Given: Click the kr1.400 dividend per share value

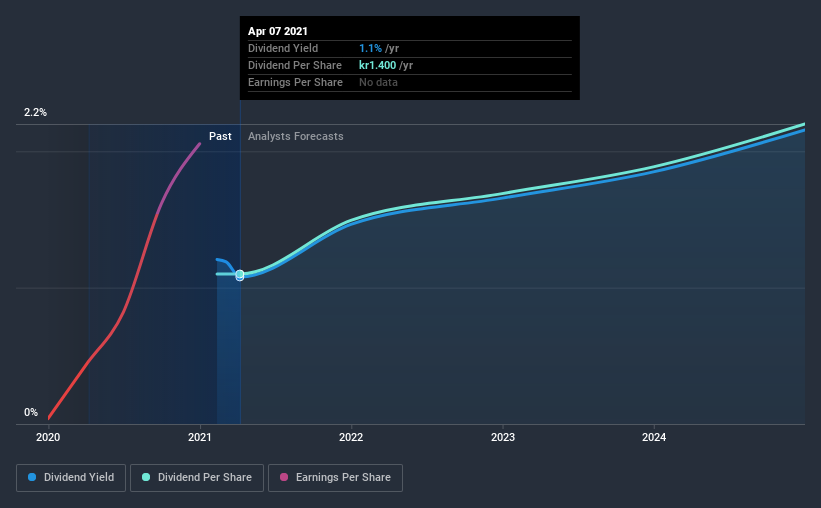Looking at the screenshot, I should [x=377, y=65].
